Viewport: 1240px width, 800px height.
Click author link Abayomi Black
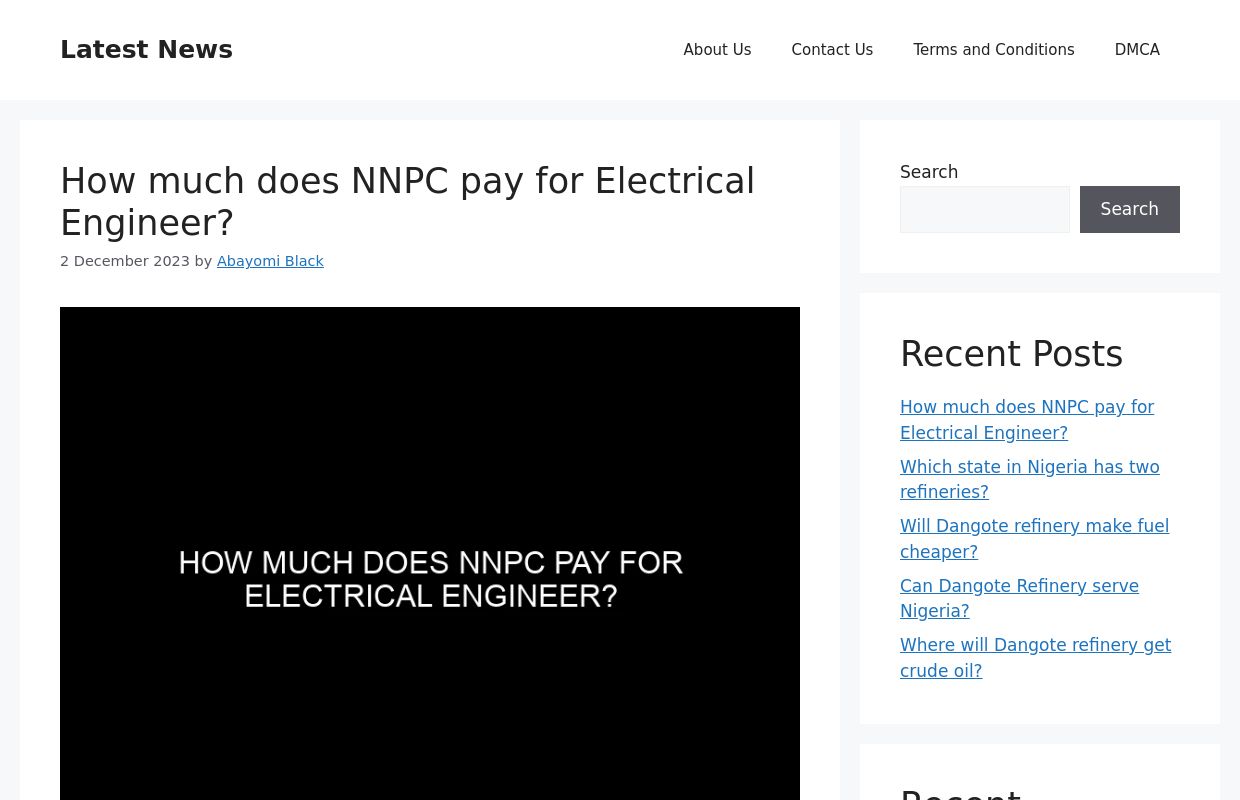[x=270, y=261]
